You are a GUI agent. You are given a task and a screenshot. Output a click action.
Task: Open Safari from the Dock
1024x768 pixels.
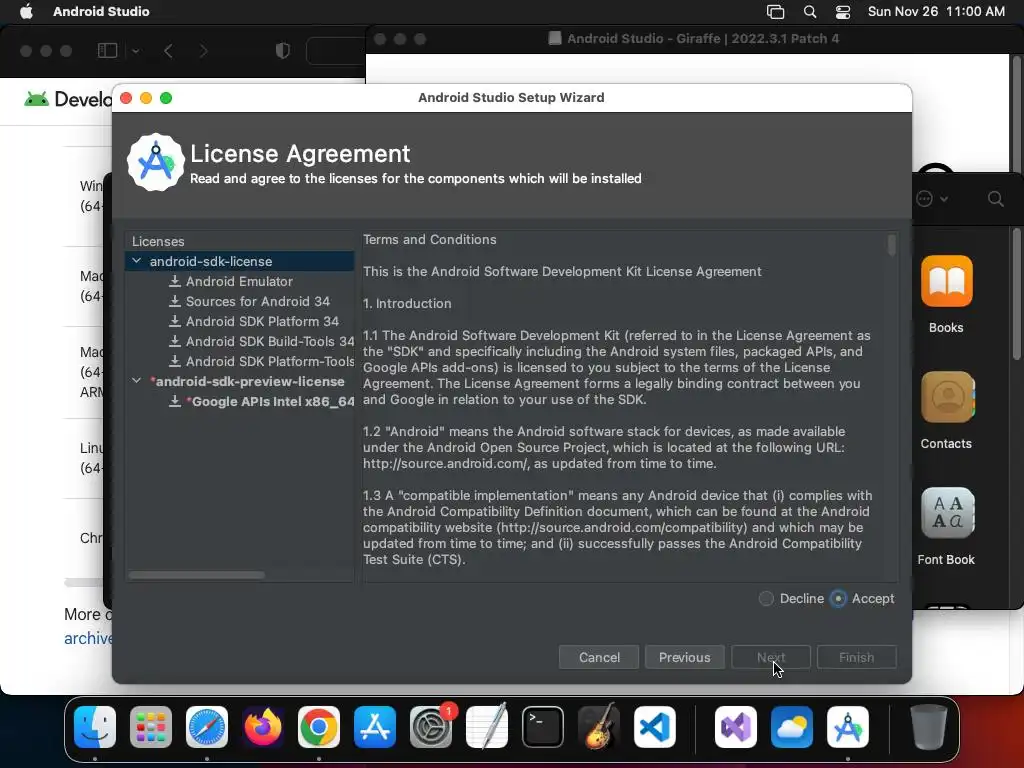[x=207, y=727]
